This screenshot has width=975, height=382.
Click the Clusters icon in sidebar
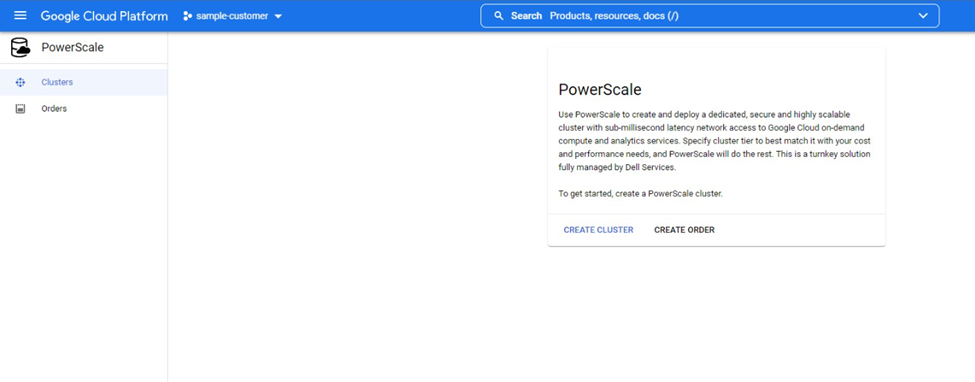click(x=20, y=82)
